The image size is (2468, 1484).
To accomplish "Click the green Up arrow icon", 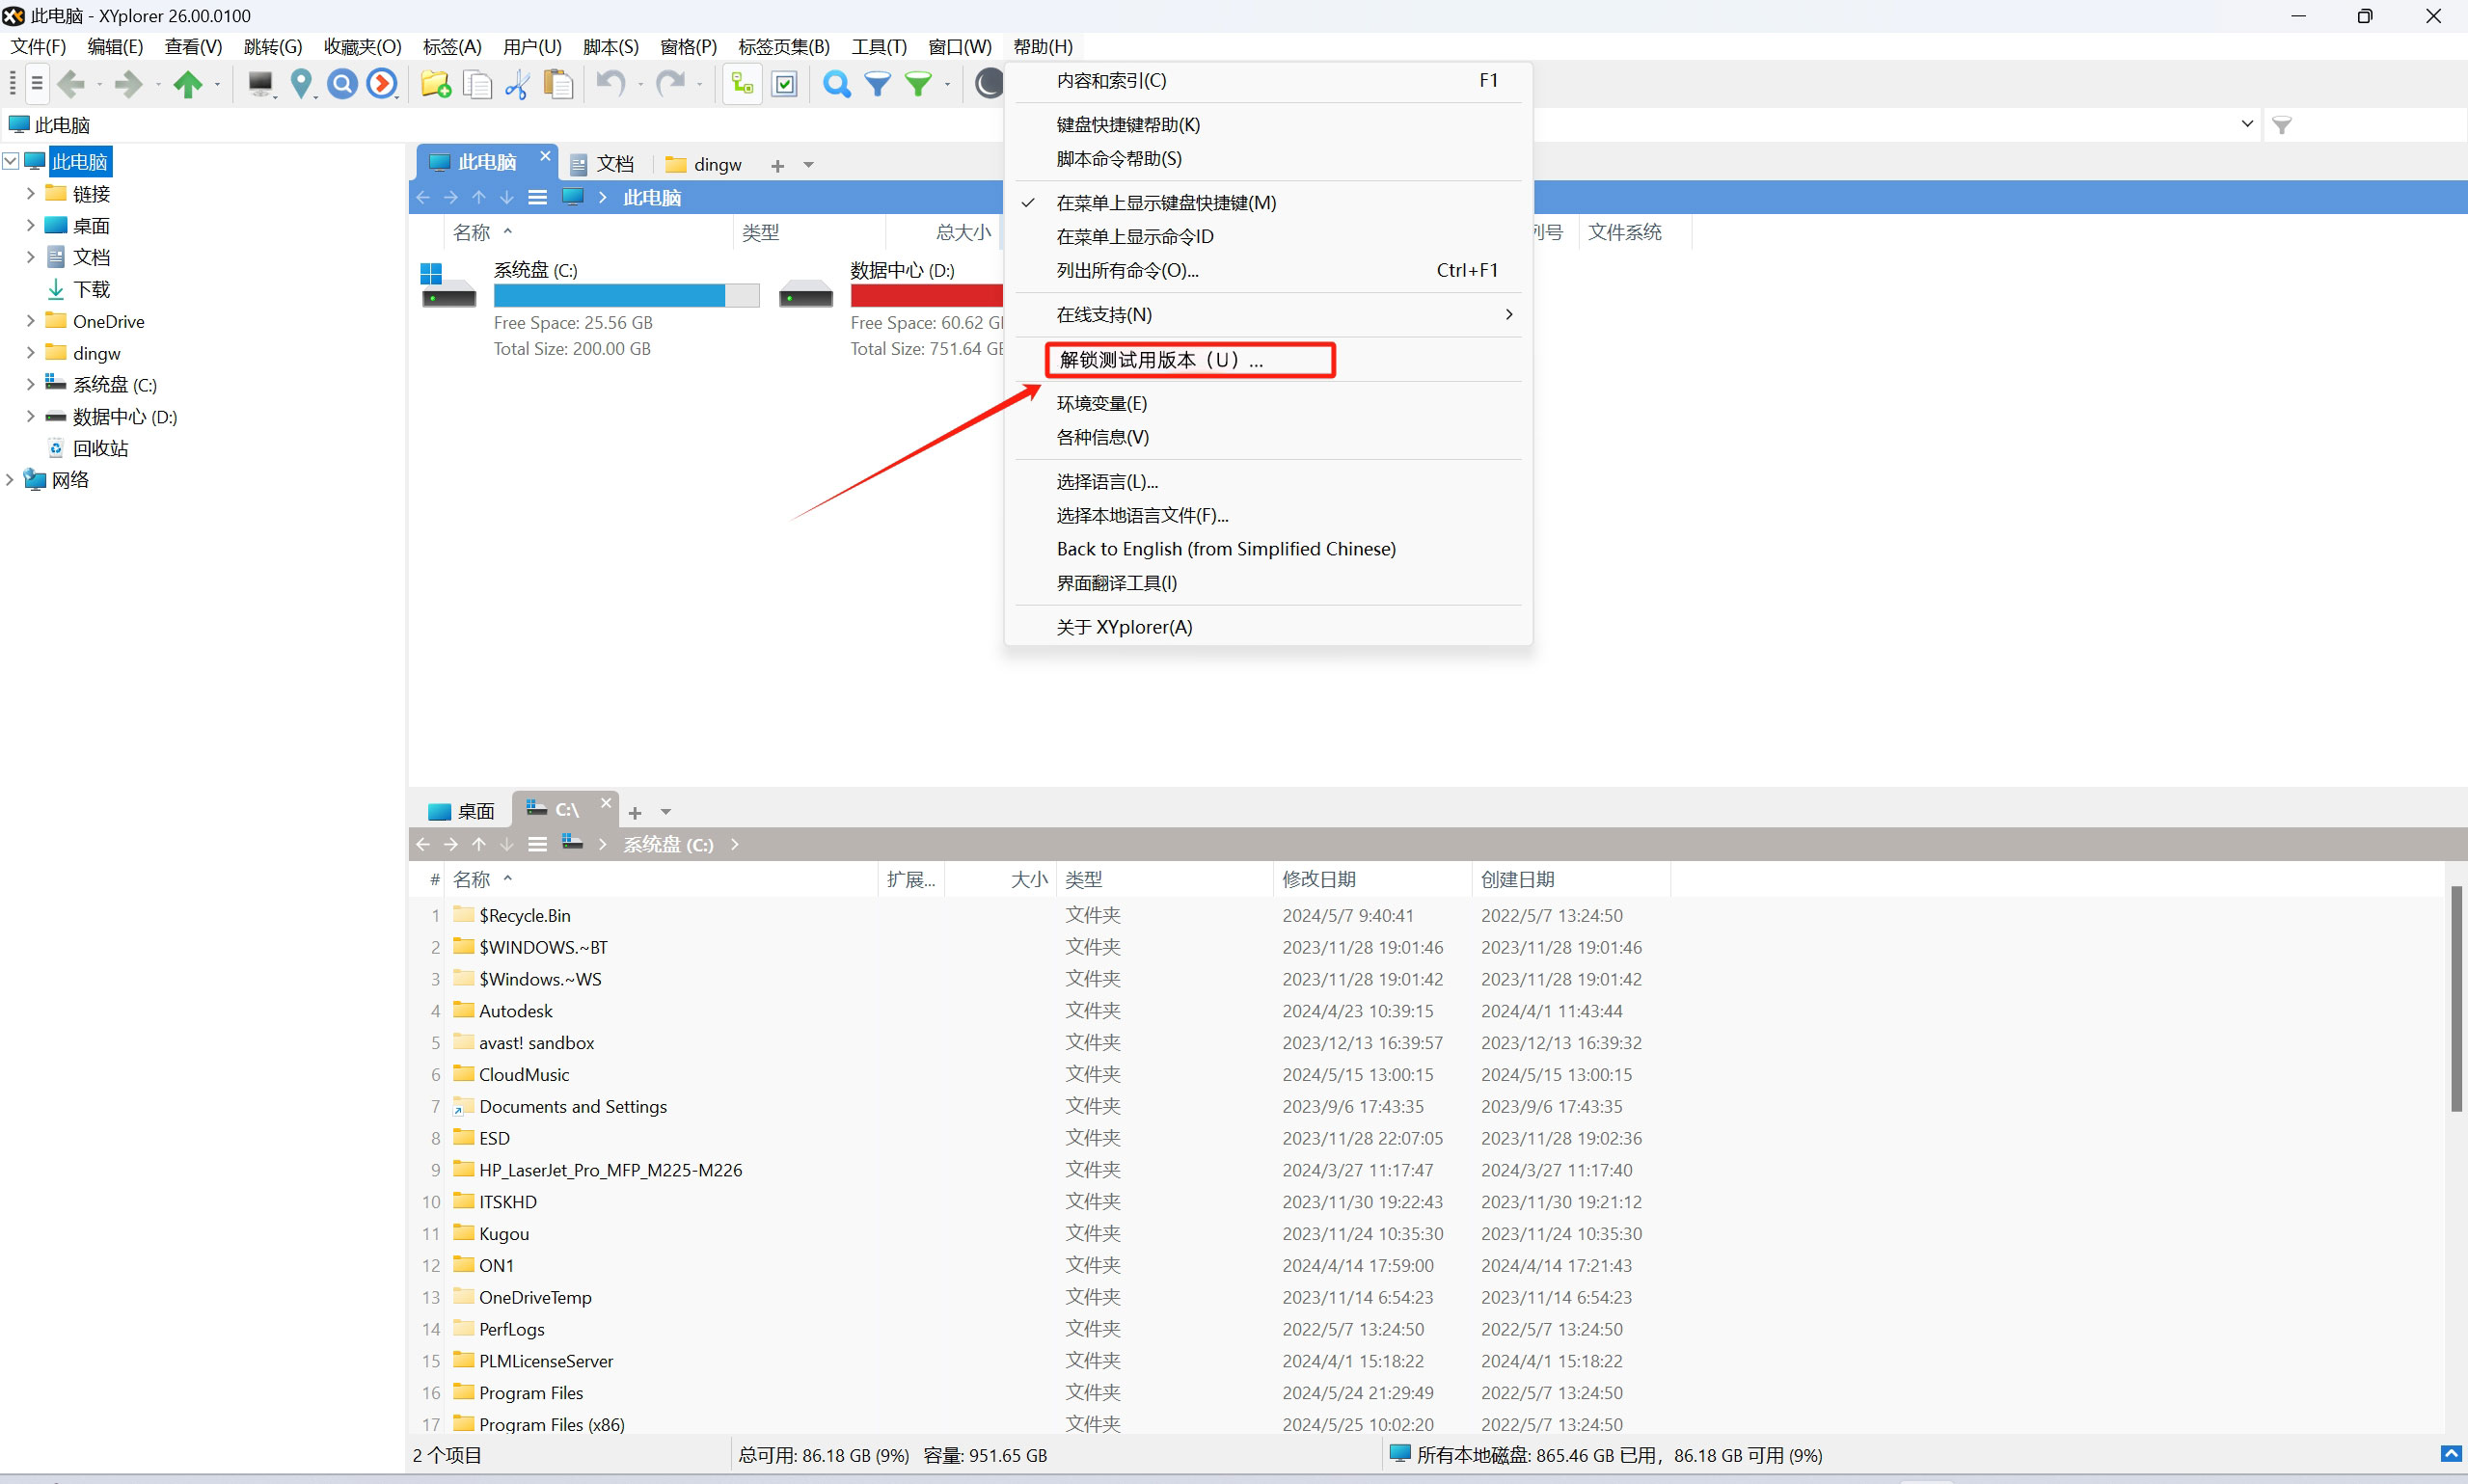I will (187, 84).
